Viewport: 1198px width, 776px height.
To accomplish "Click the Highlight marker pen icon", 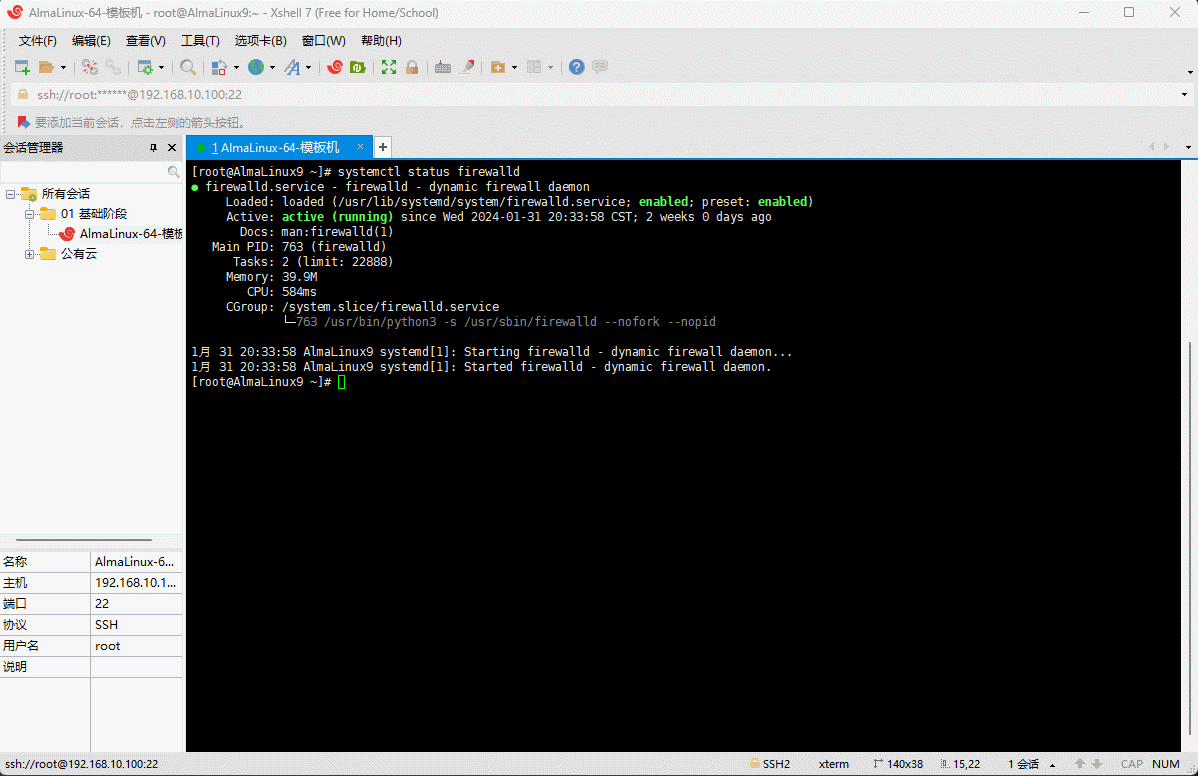I will [x=466, y=67].
